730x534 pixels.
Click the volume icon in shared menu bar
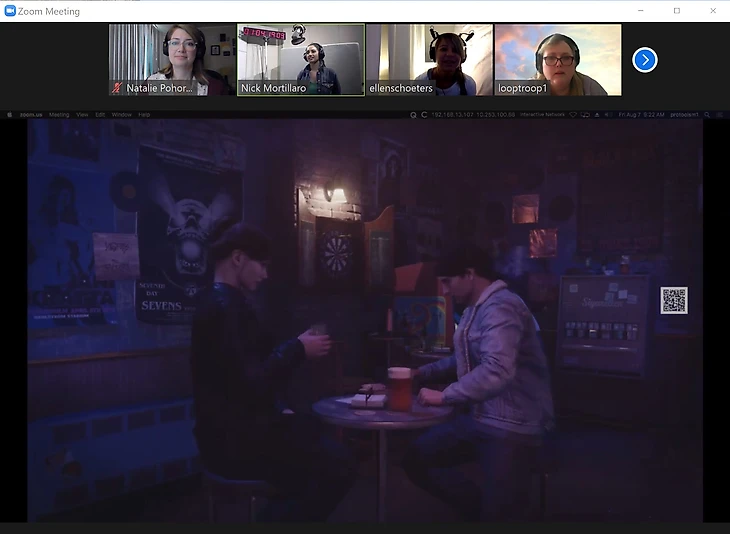(x=608, y=115)
